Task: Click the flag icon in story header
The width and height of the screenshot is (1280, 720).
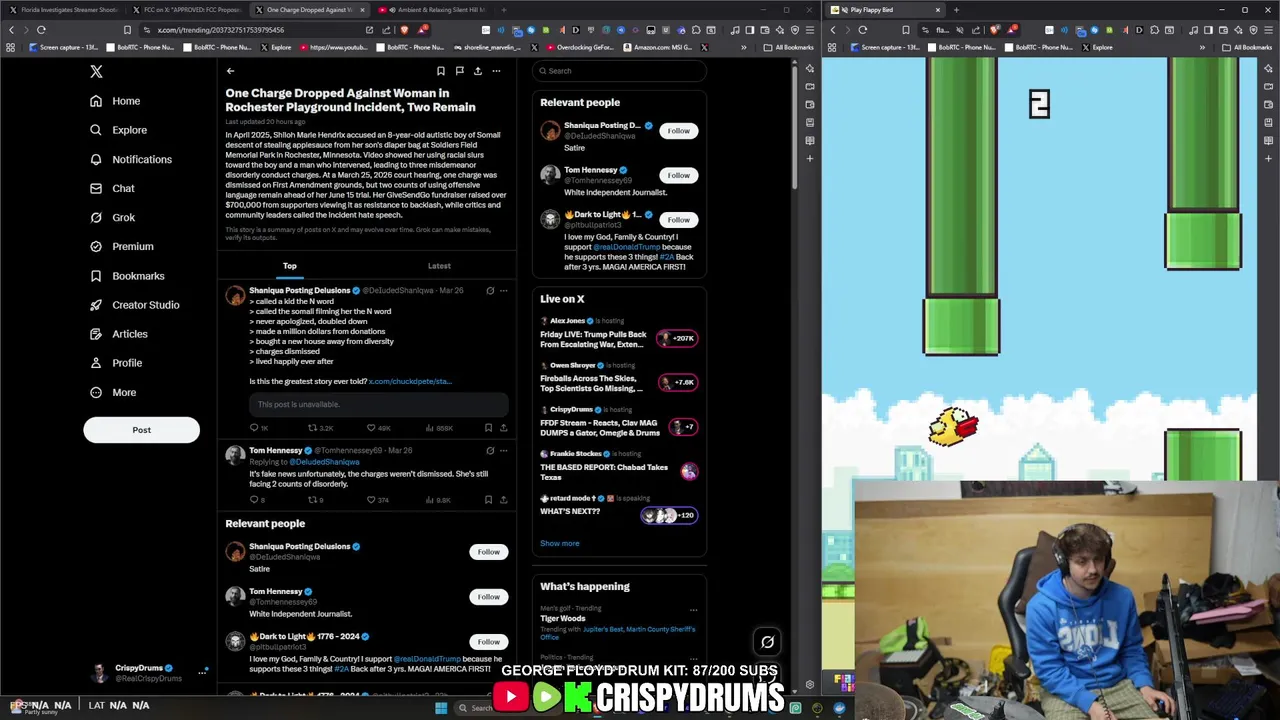Action: click(x=459, y=71)
